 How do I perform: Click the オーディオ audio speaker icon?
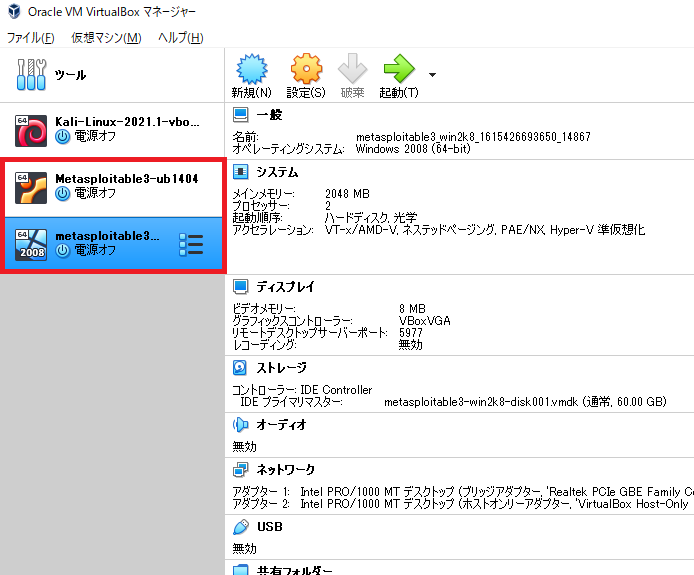click(x=241, y=424)
